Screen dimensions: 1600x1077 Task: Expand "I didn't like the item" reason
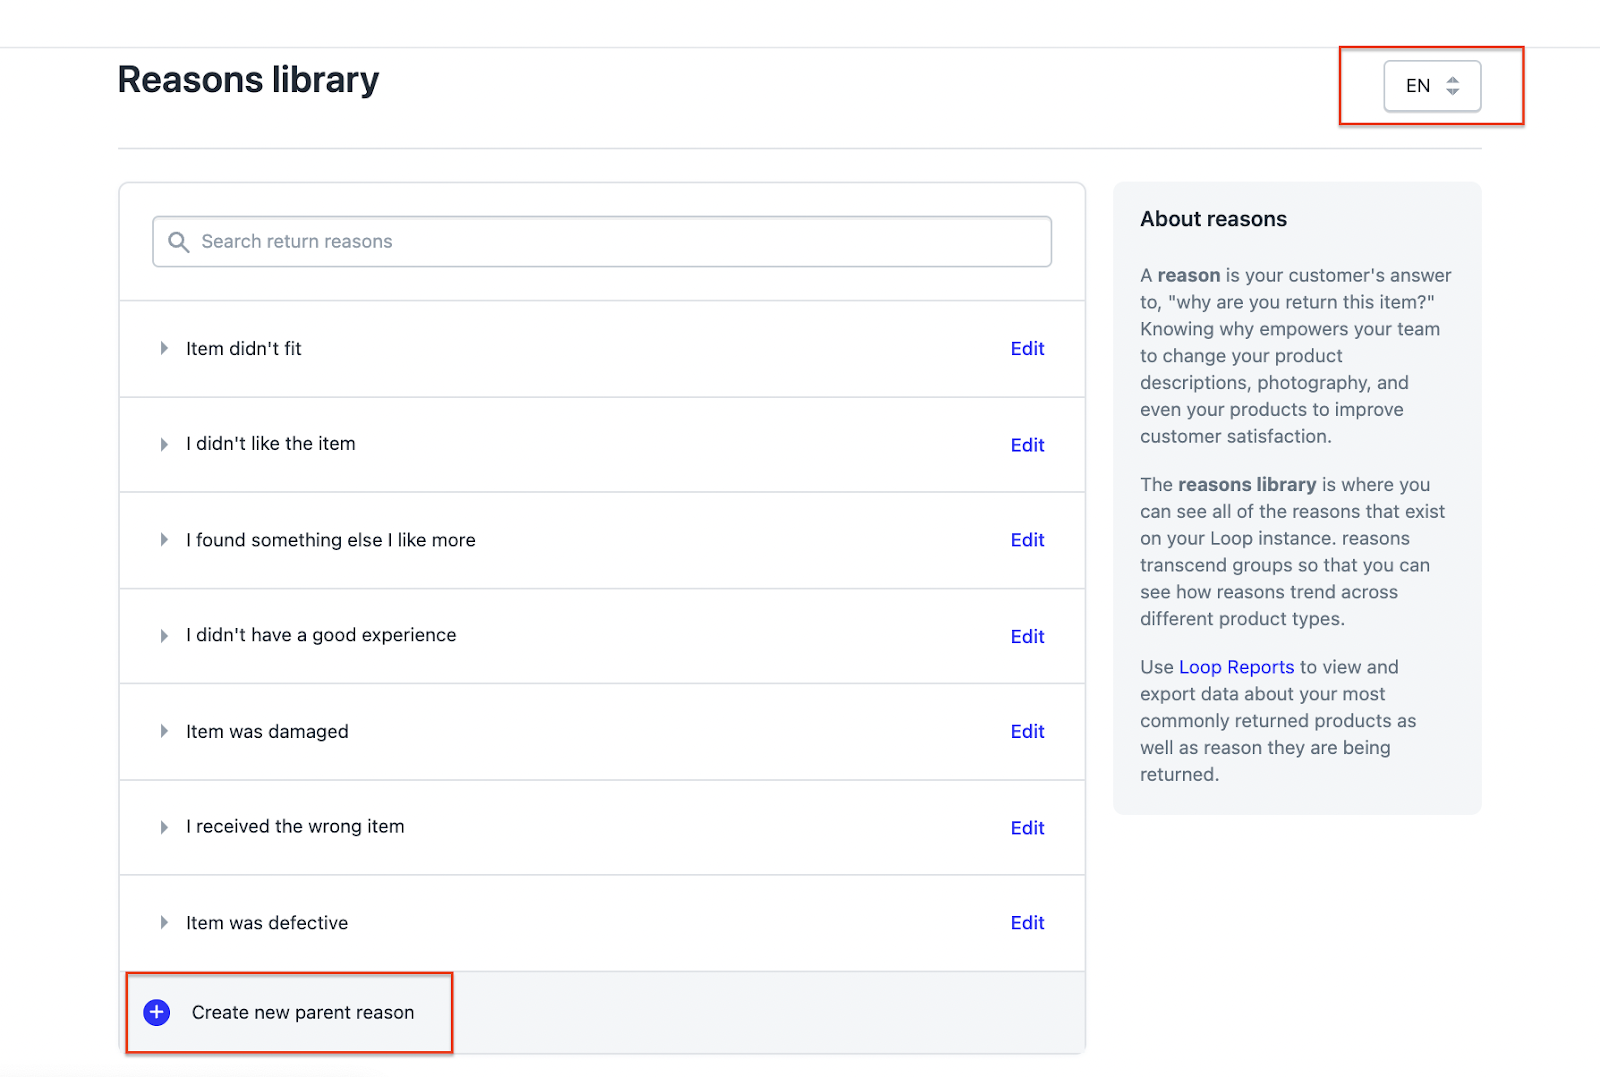tap(164, 444)
